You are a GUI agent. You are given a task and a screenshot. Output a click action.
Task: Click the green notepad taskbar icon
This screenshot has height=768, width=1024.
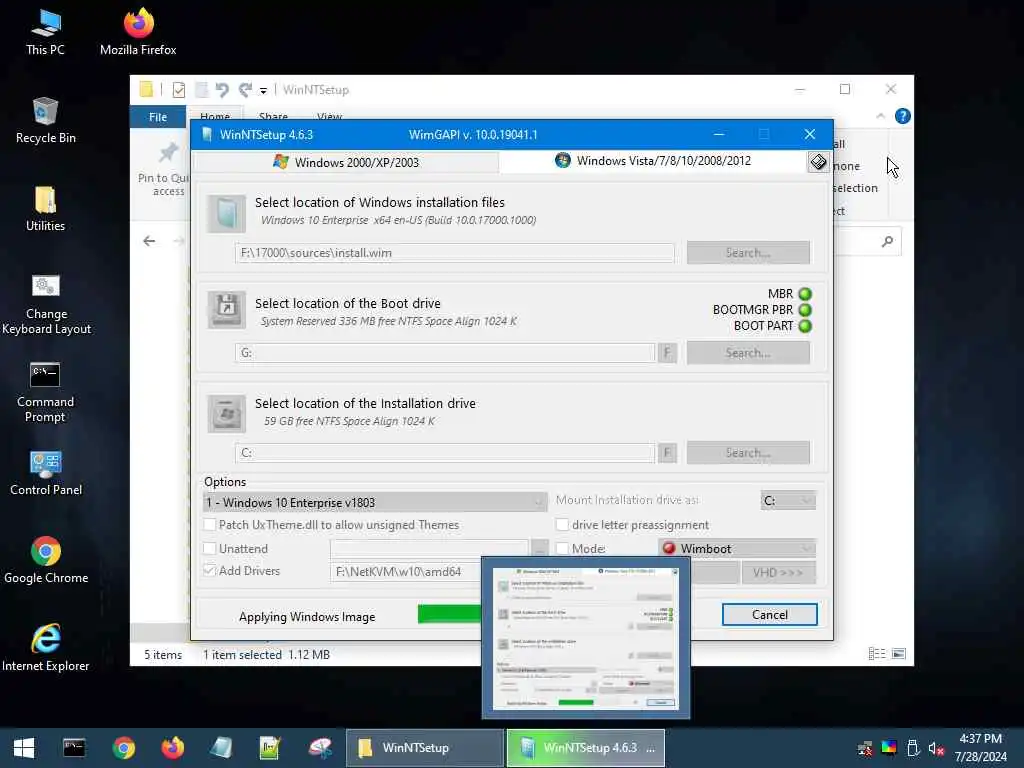(x=270, y=748)
